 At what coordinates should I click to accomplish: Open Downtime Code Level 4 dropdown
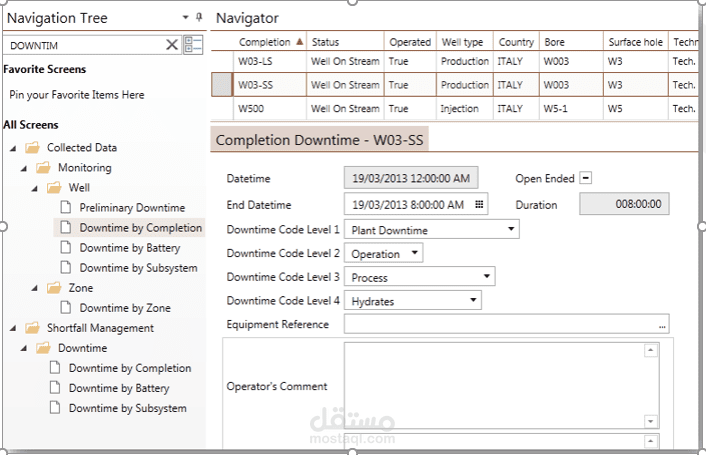coord(473,300)
